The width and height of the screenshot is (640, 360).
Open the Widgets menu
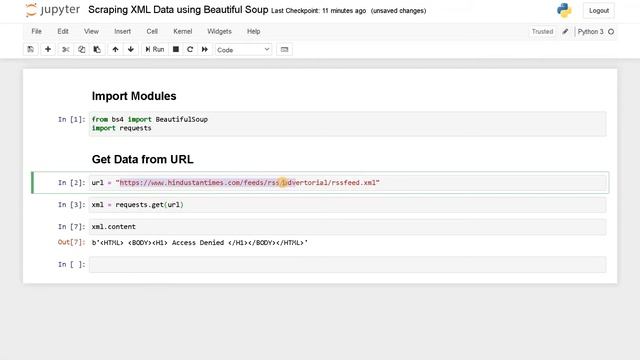tap(219, 31)
